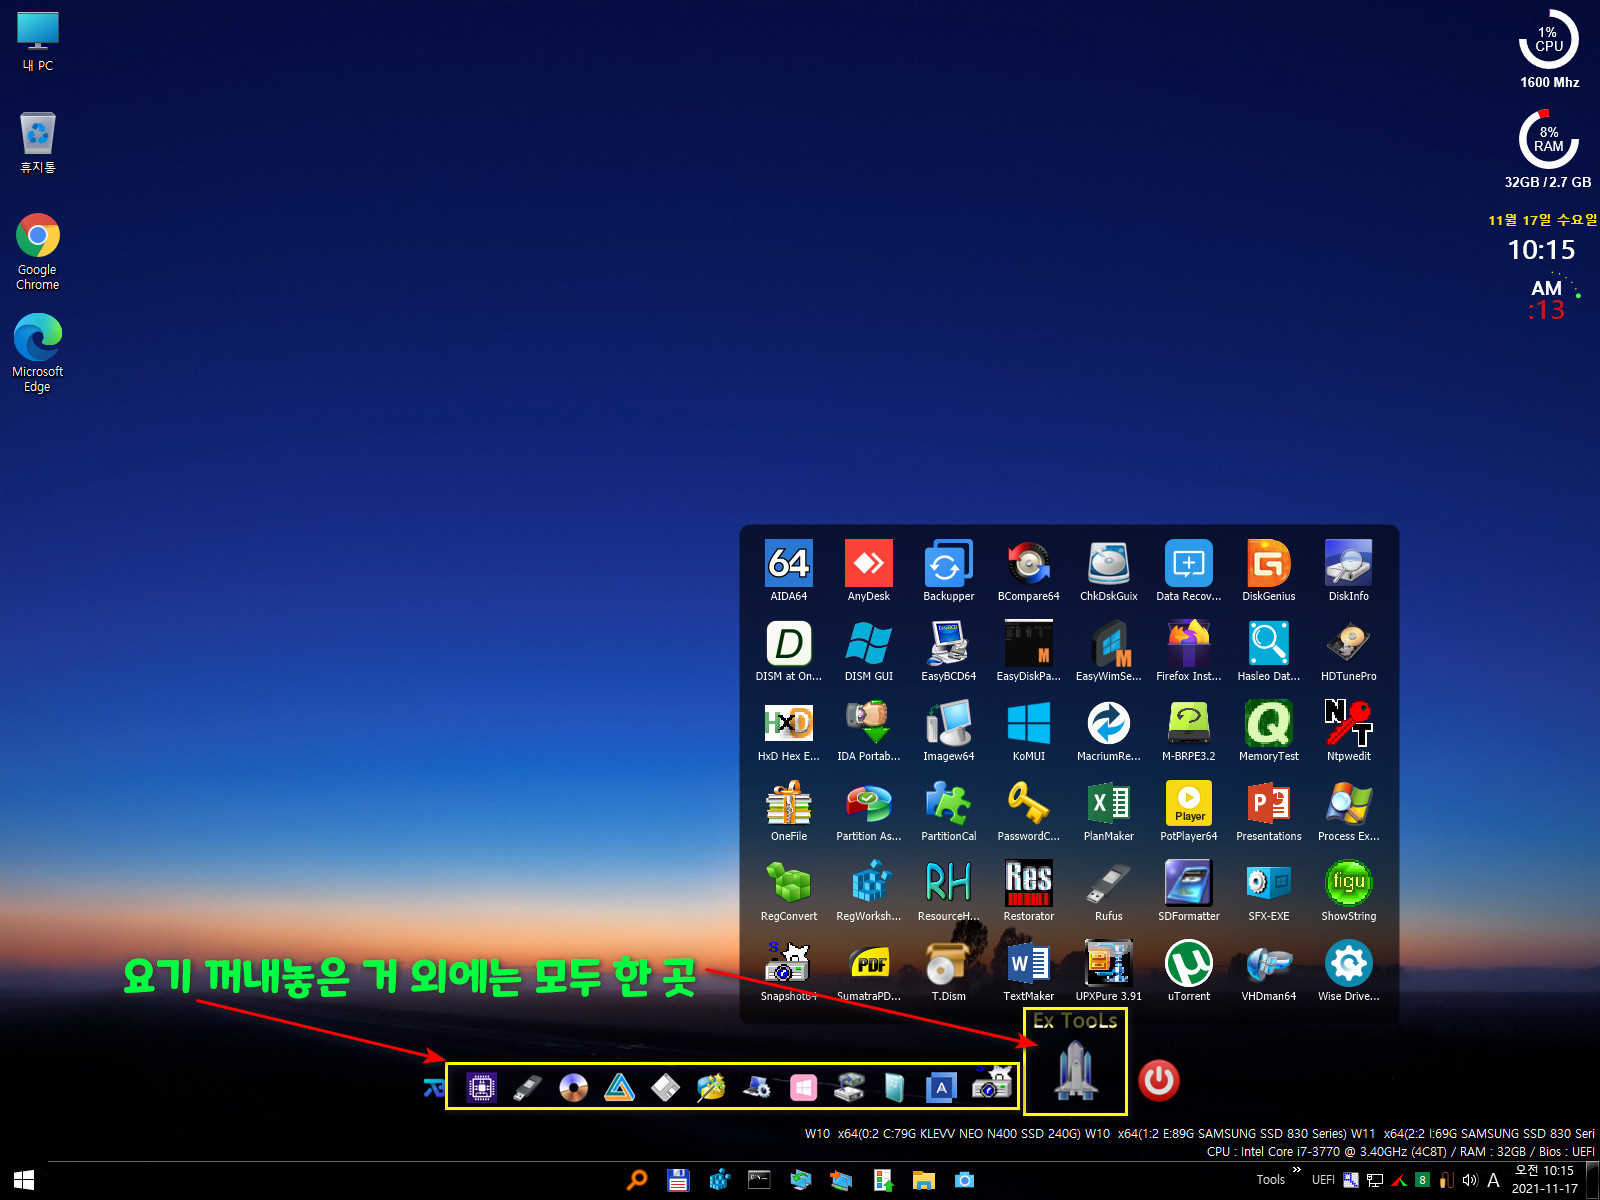Click the USB stick dock icon
1600x1200 pixels.
pyautogui.click(x=527, y=1087)
